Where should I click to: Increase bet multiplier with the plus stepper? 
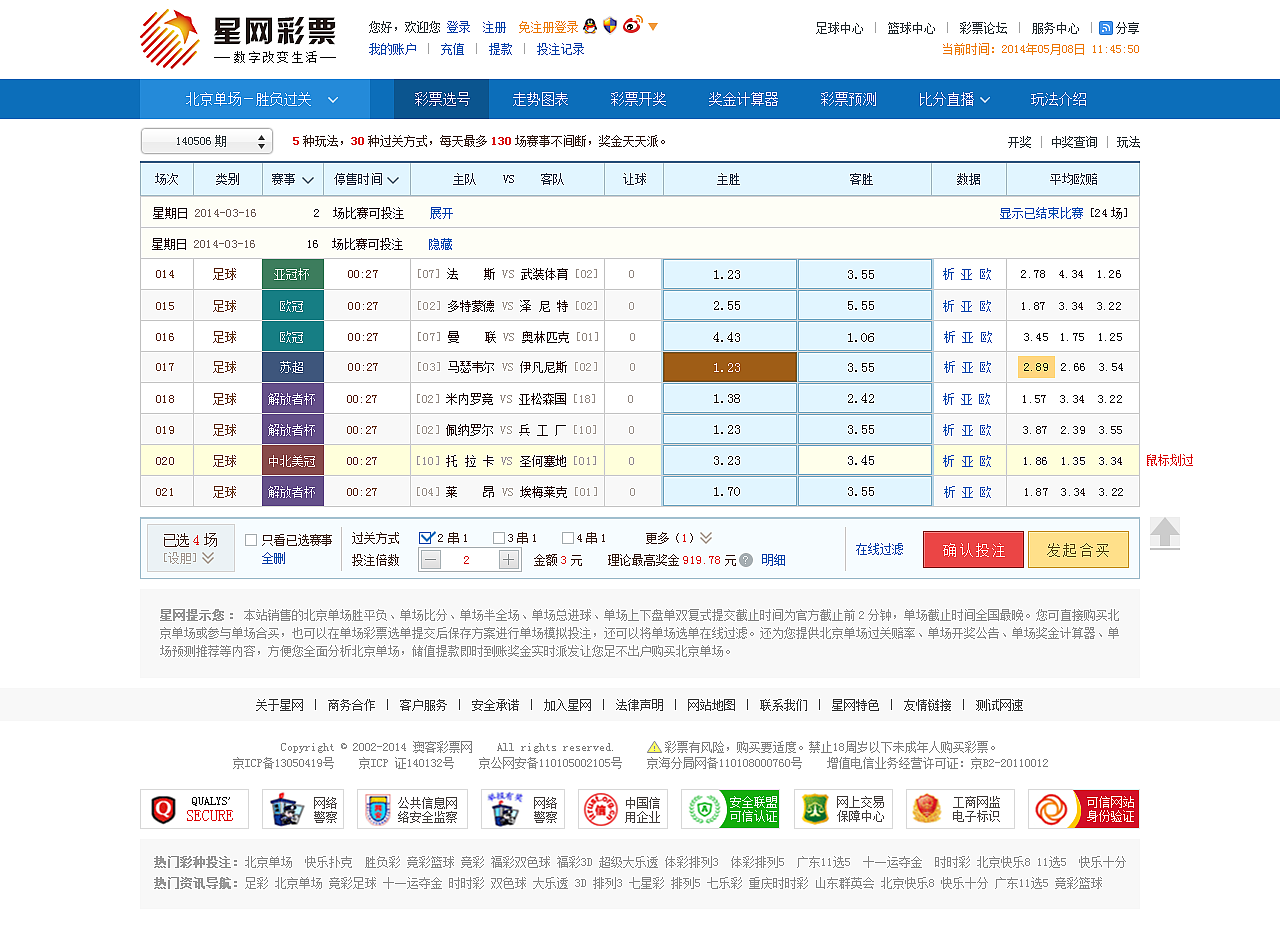click(x=509, y=559)
